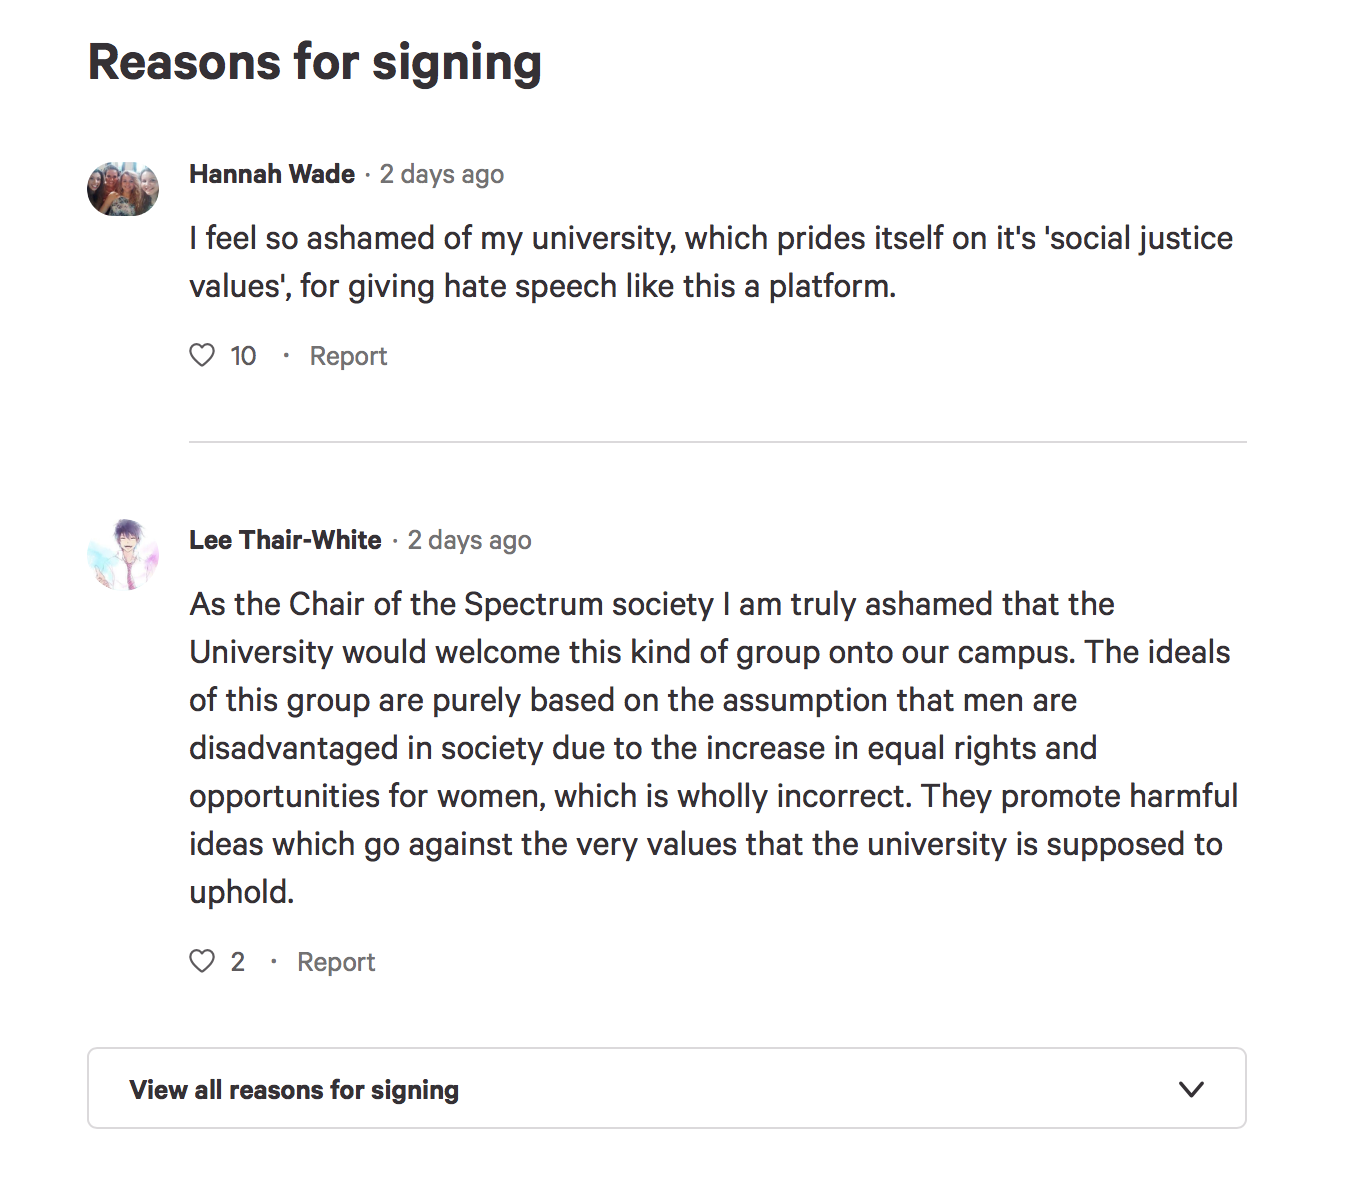Image resolution: width=1362 pixels, height=1185 pixels.
Task: Click the heart icon on Lee Thair-White's comment
Action: [x=202, y=961]
